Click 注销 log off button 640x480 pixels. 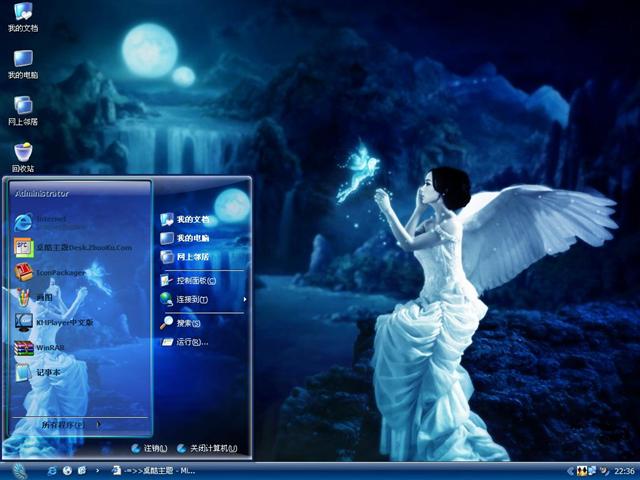[x=149, y=449]
